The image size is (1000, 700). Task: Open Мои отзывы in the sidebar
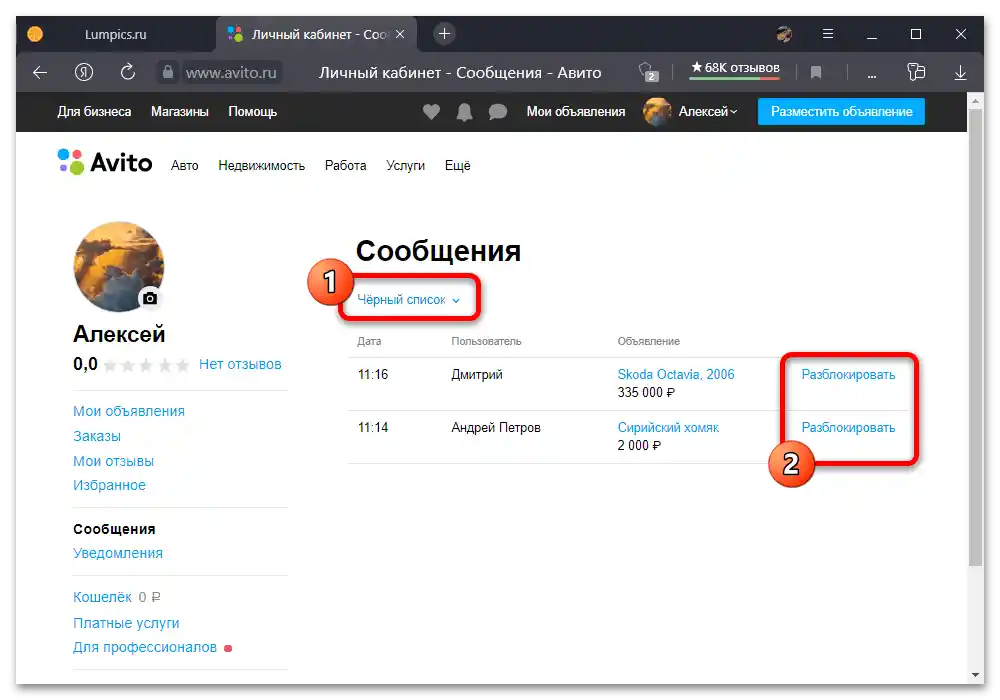pyautogui.click(x=114, y=461)
